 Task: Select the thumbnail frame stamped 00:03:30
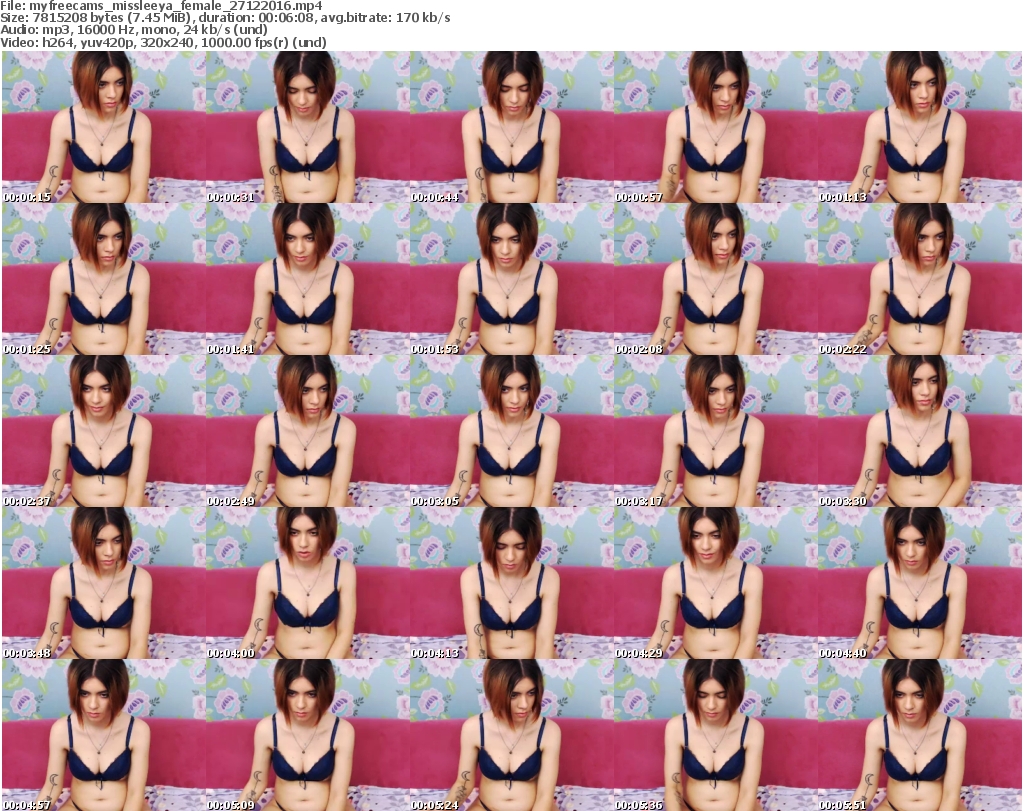coord(920,431)
